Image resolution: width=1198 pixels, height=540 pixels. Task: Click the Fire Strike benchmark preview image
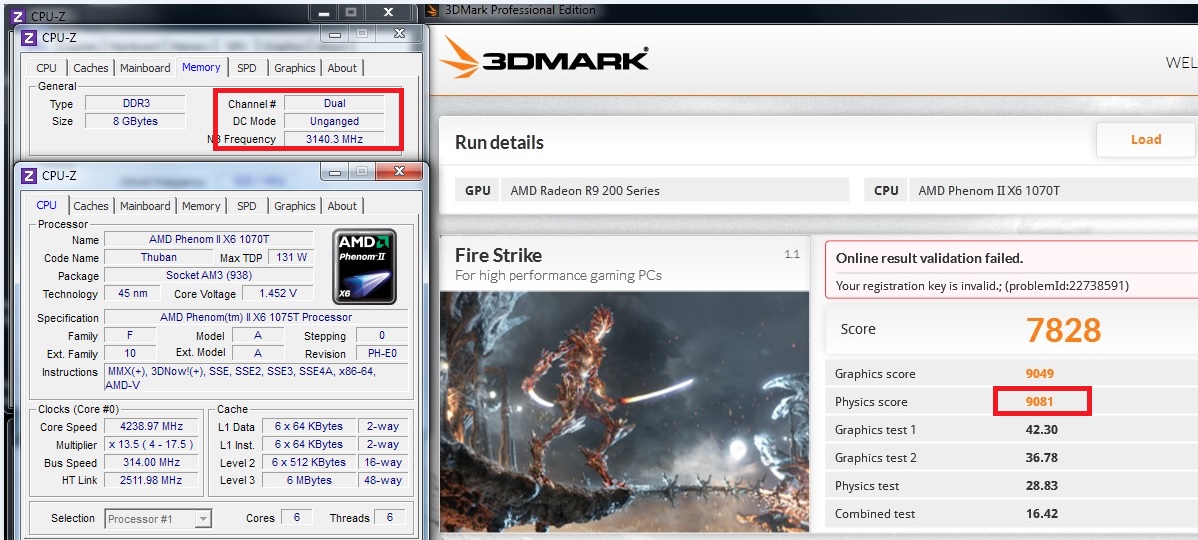(624, 412)
